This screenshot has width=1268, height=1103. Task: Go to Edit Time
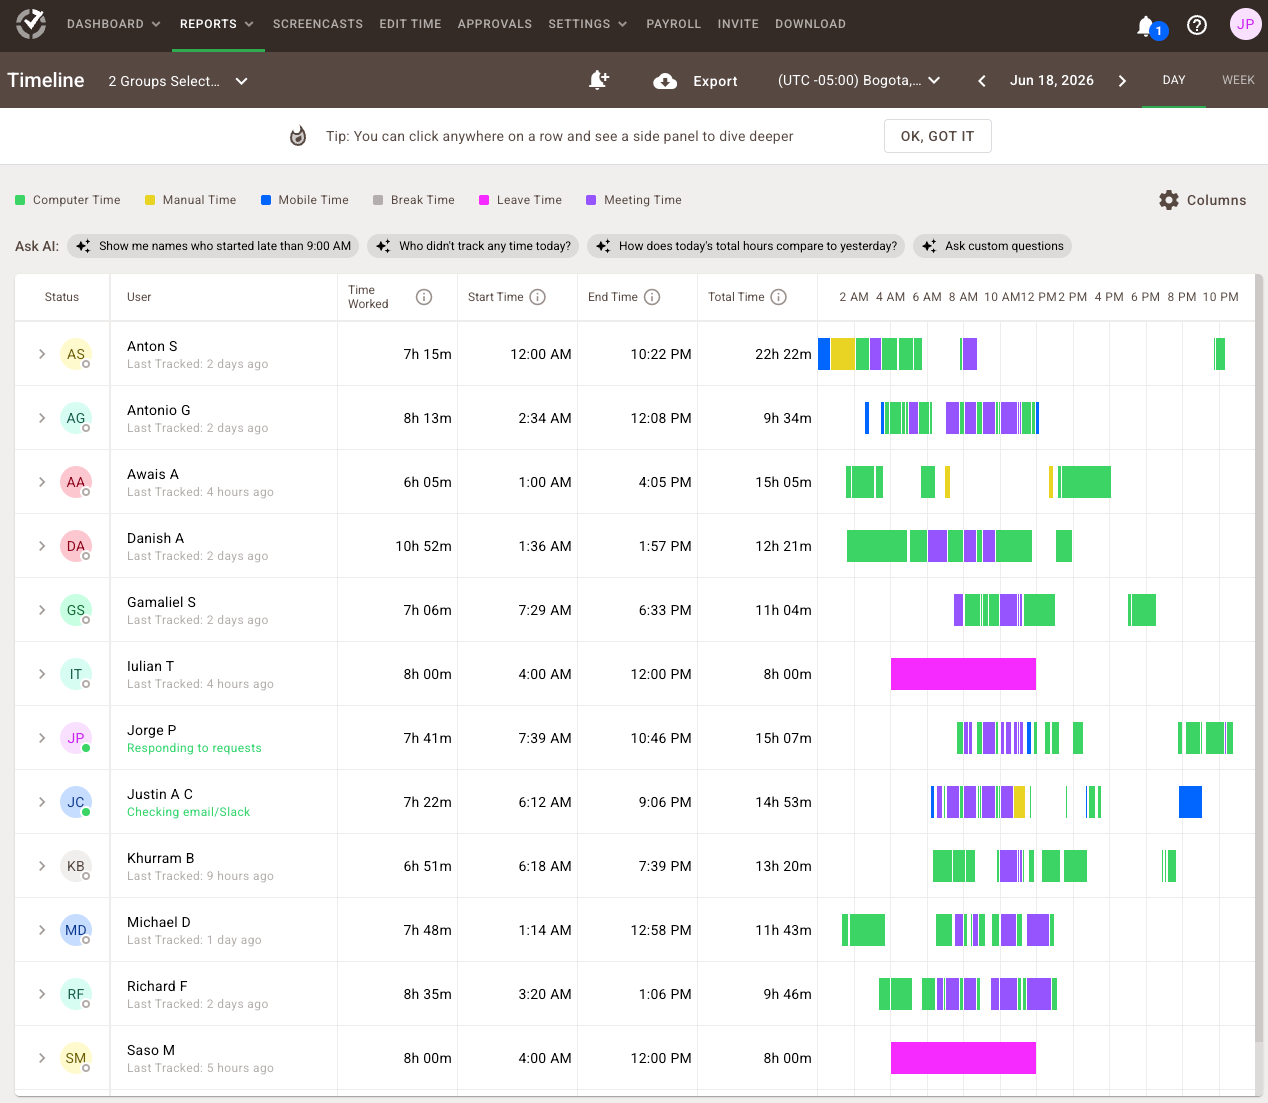(410, 24)
